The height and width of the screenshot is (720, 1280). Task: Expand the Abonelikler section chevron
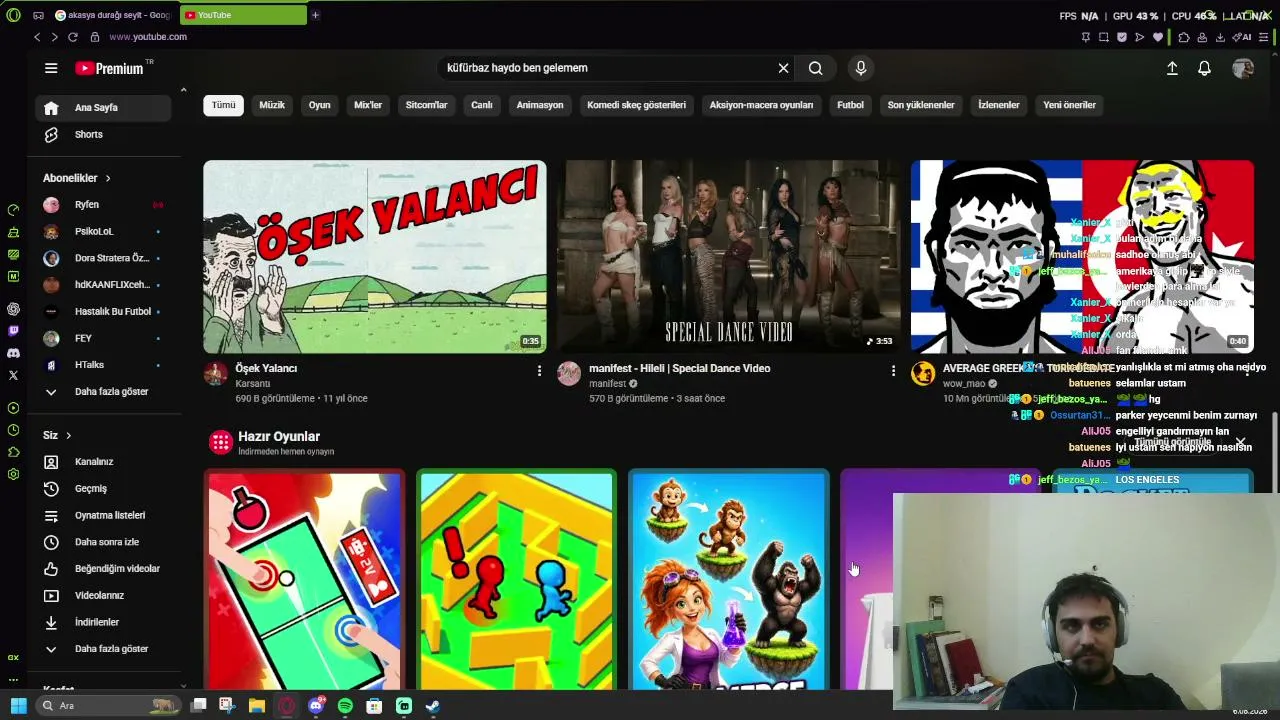[107, 178]
